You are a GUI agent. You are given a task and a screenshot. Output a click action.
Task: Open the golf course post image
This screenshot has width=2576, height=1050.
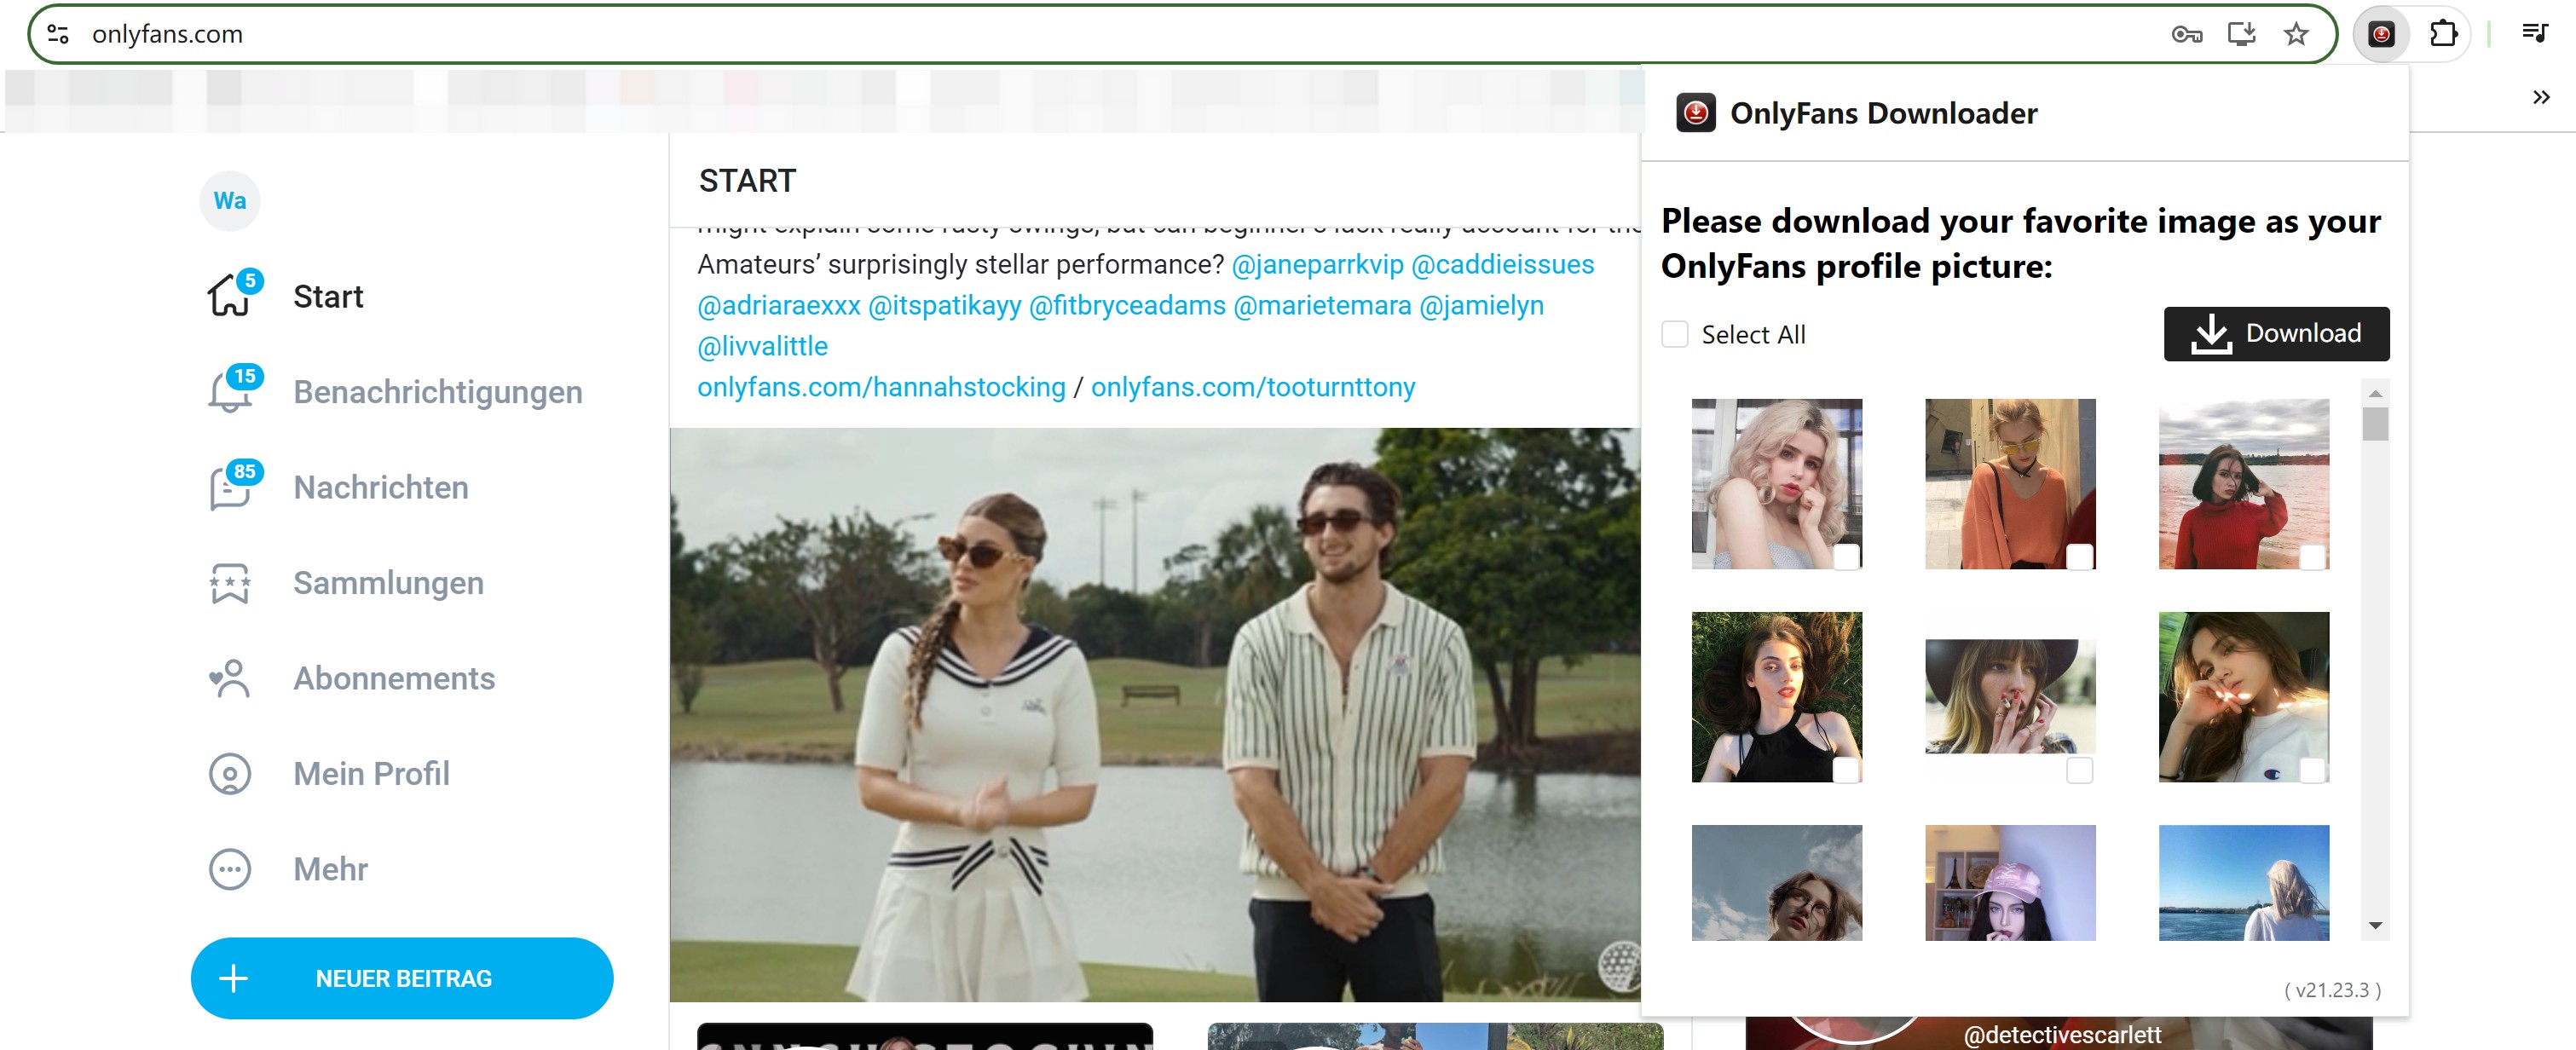click(x=1155, y=715)
